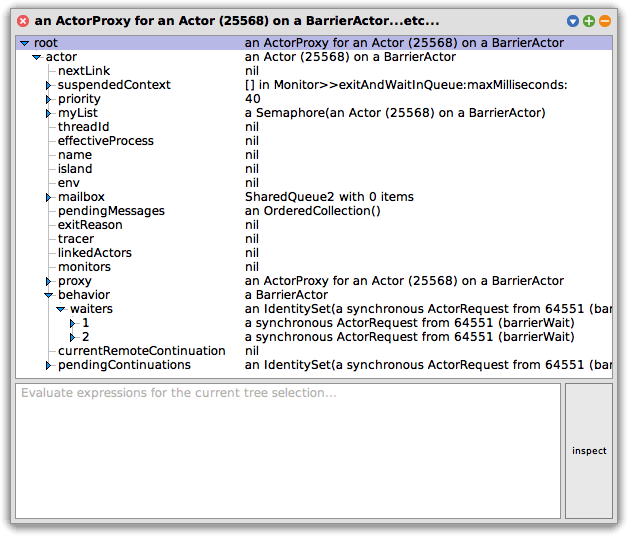Expand the suspendedContext node
Viewport: 628px width, 536px height.
tap(48, 85)
